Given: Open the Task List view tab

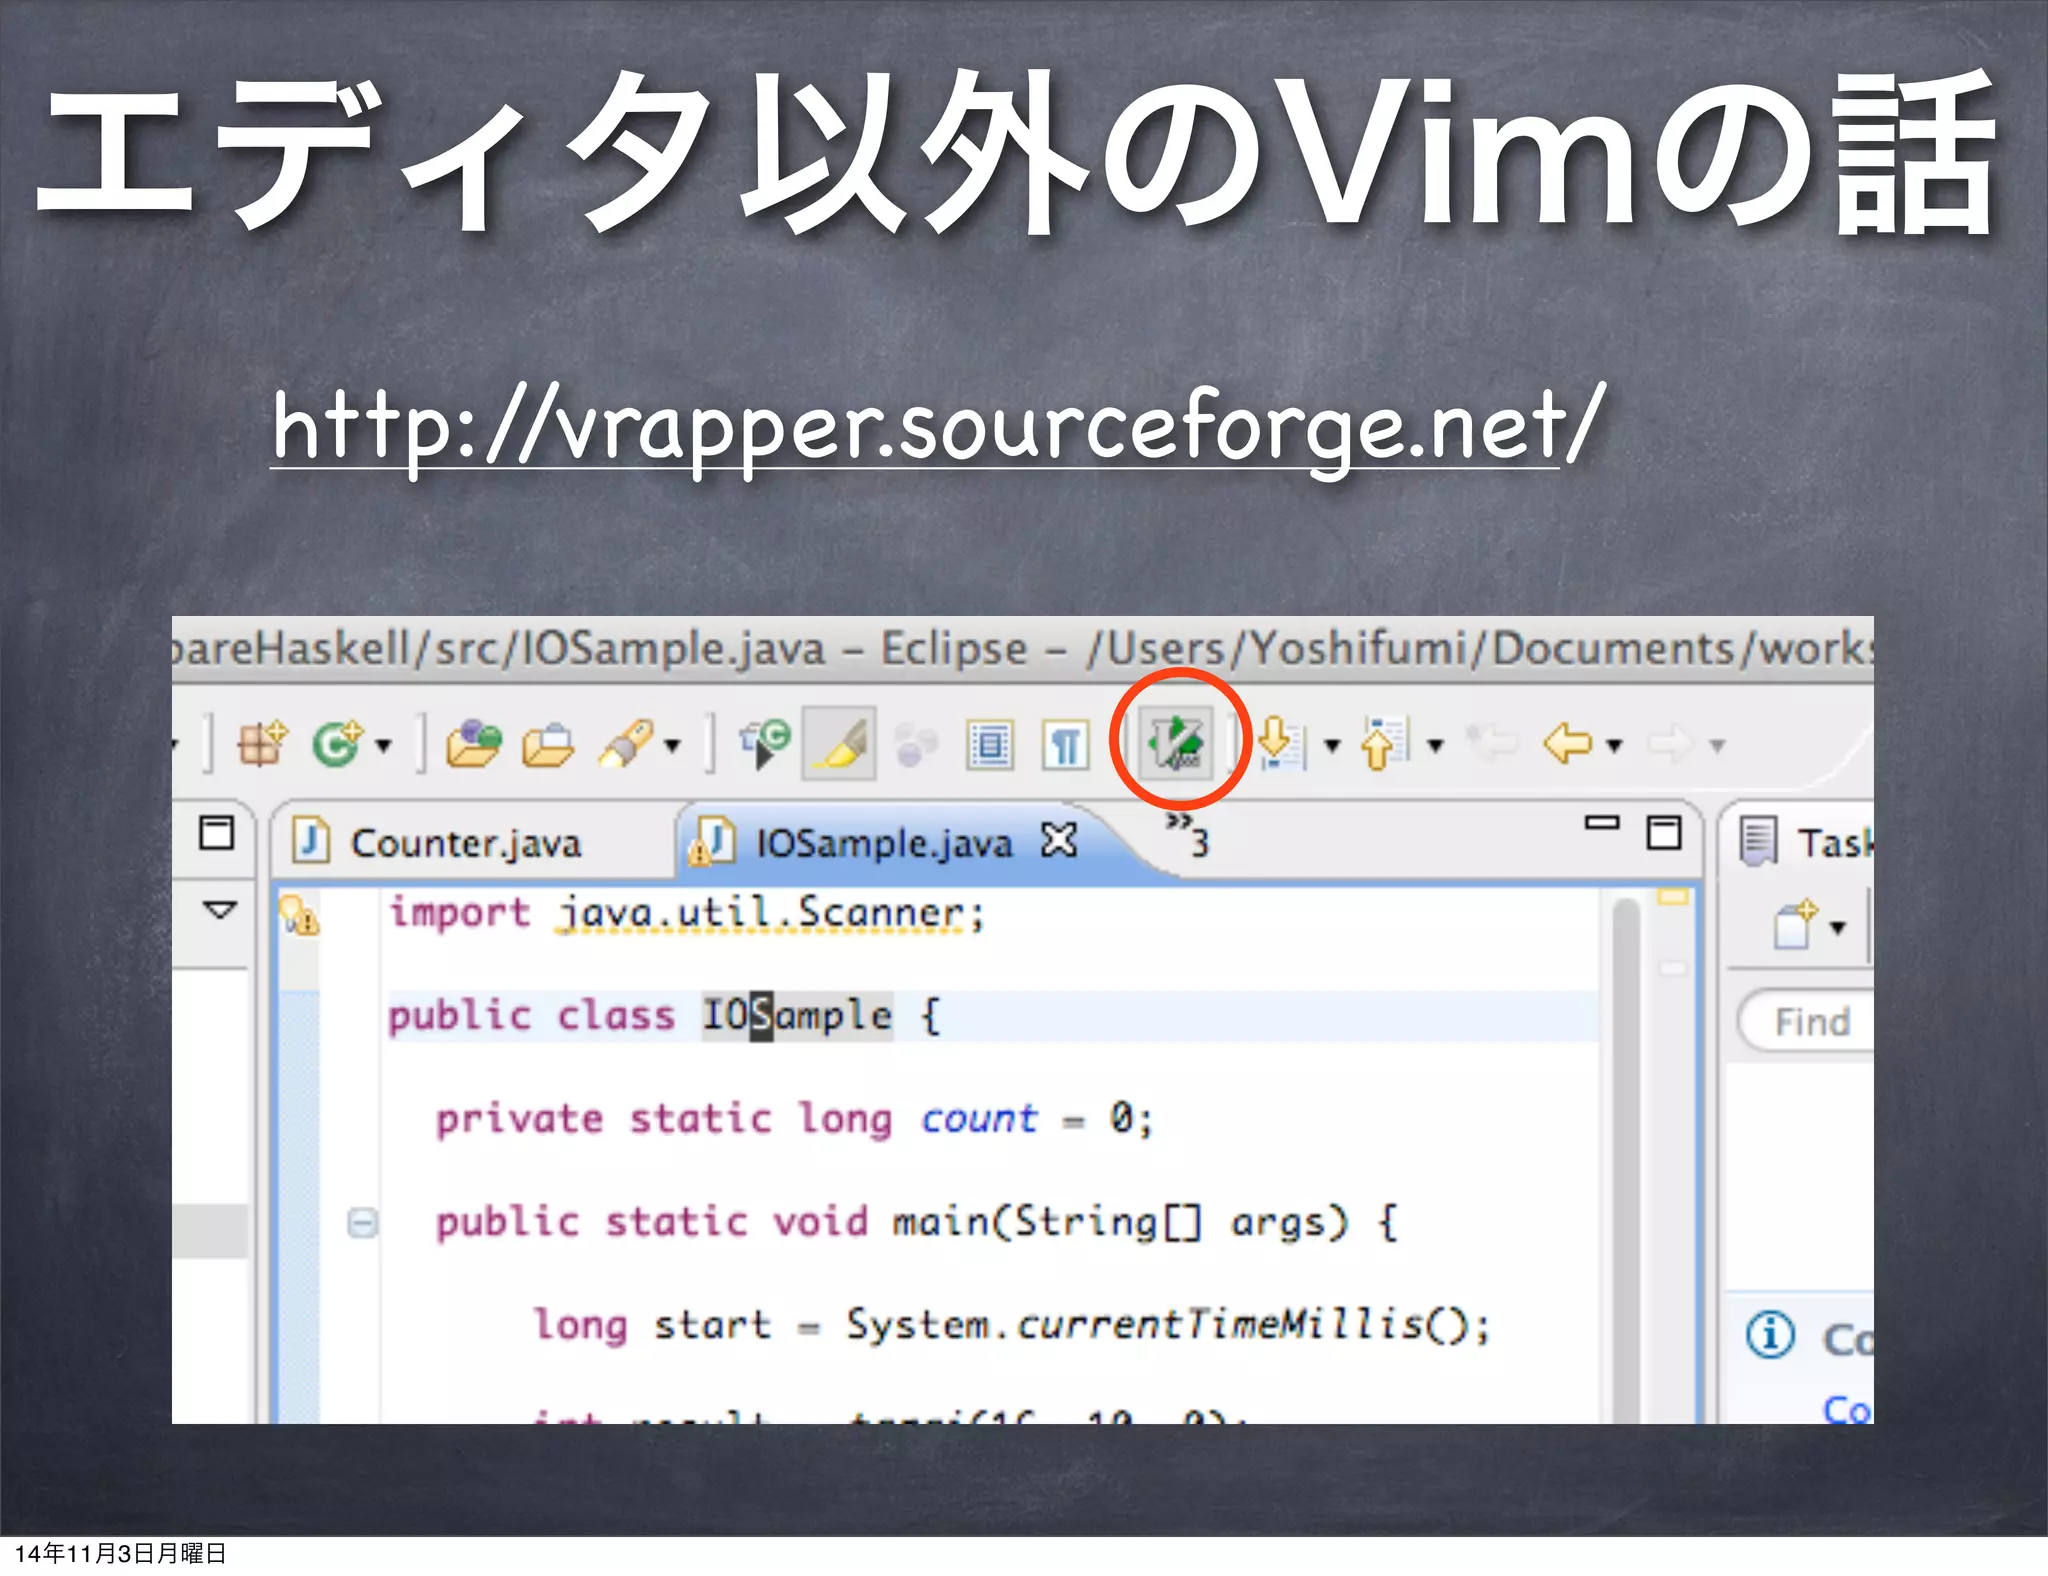Looking at the screenshot, I should click(x=1806, y=843).
